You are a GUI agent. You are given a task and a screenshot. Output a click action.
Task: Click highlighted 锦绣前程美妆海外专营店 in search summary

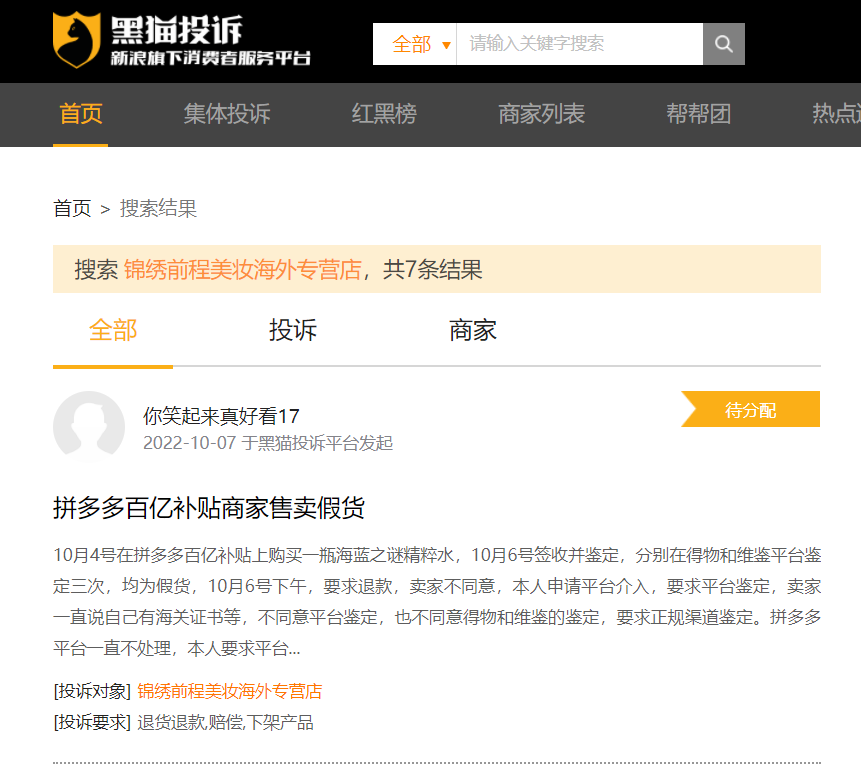tap(243, 270)
